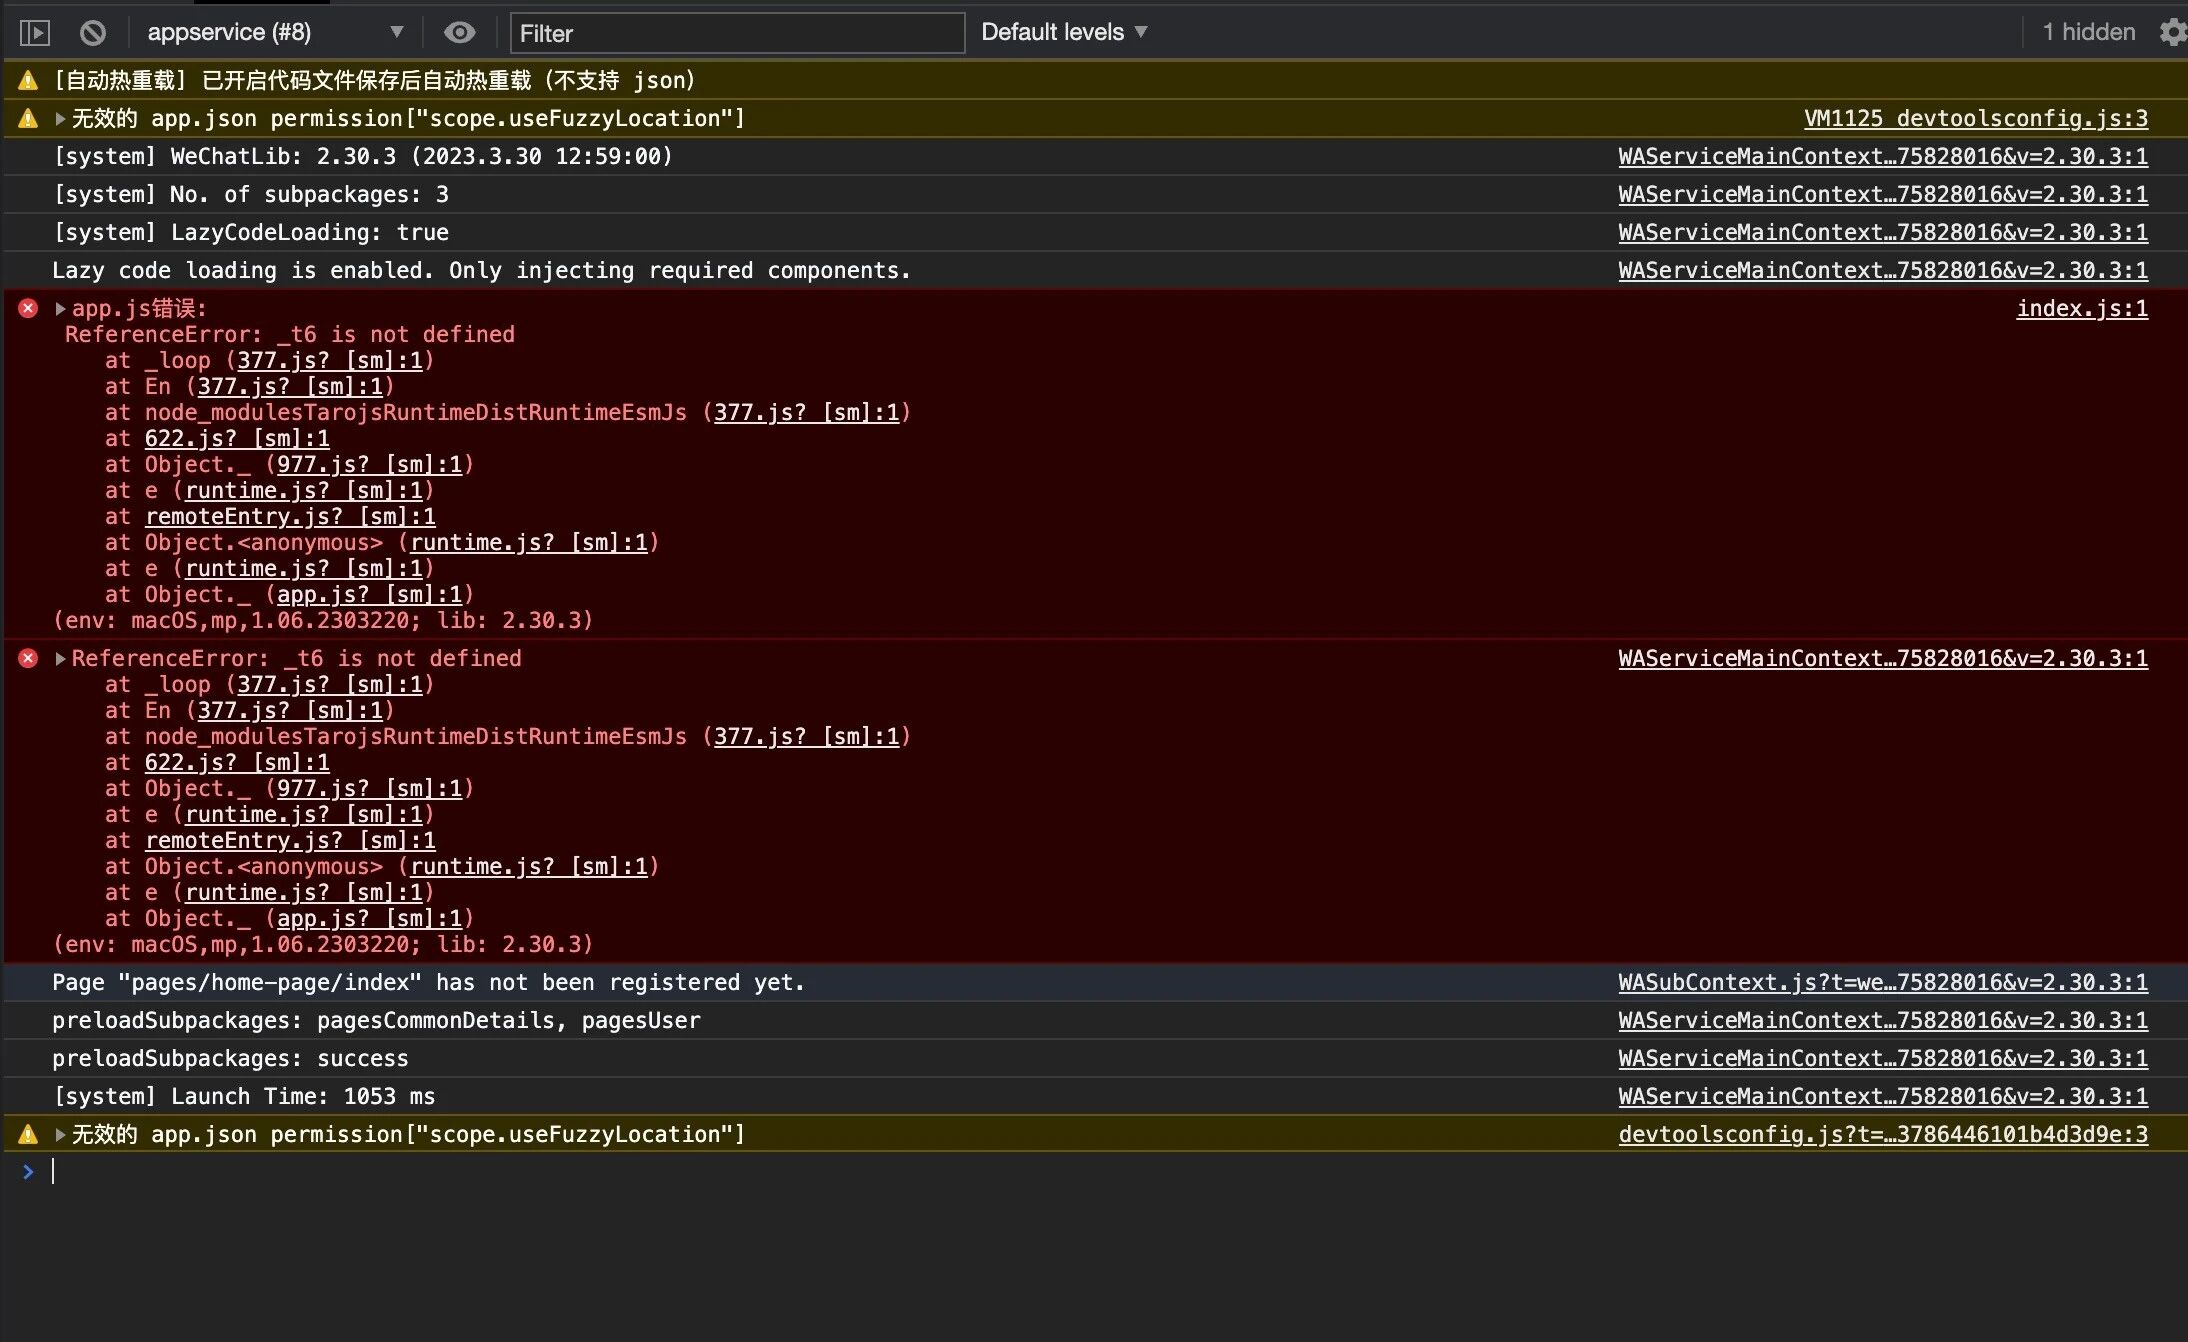Click red error icon beside app.js错误
Image resolution: width=2188 pixels, height=1342 pixels.
[28, 308]
